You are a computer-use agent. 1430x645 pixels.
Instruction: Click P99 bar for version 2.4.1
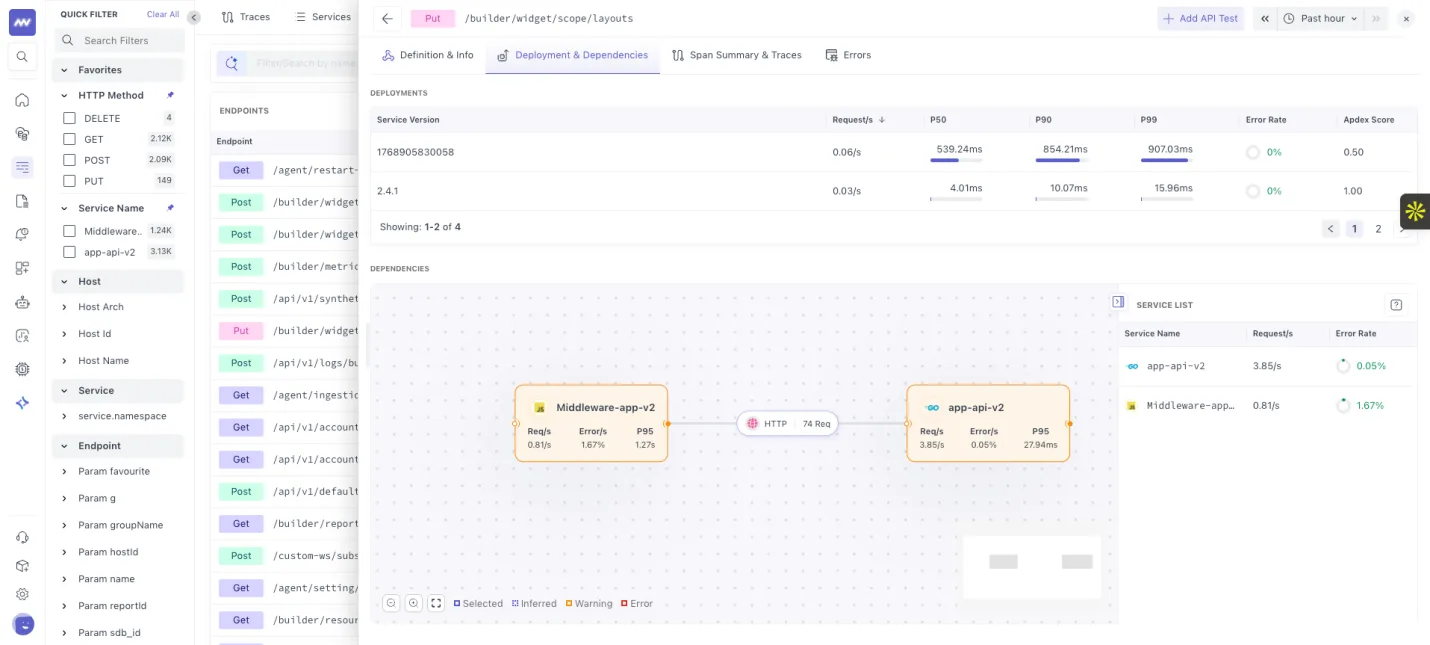point(1166,199)
